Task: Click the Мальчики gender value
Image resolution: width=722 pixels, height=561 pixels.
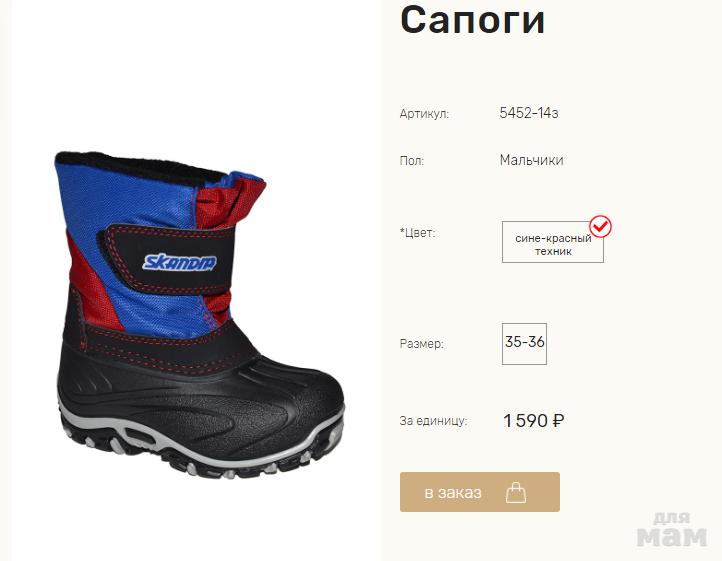Action: pos(531,160)
